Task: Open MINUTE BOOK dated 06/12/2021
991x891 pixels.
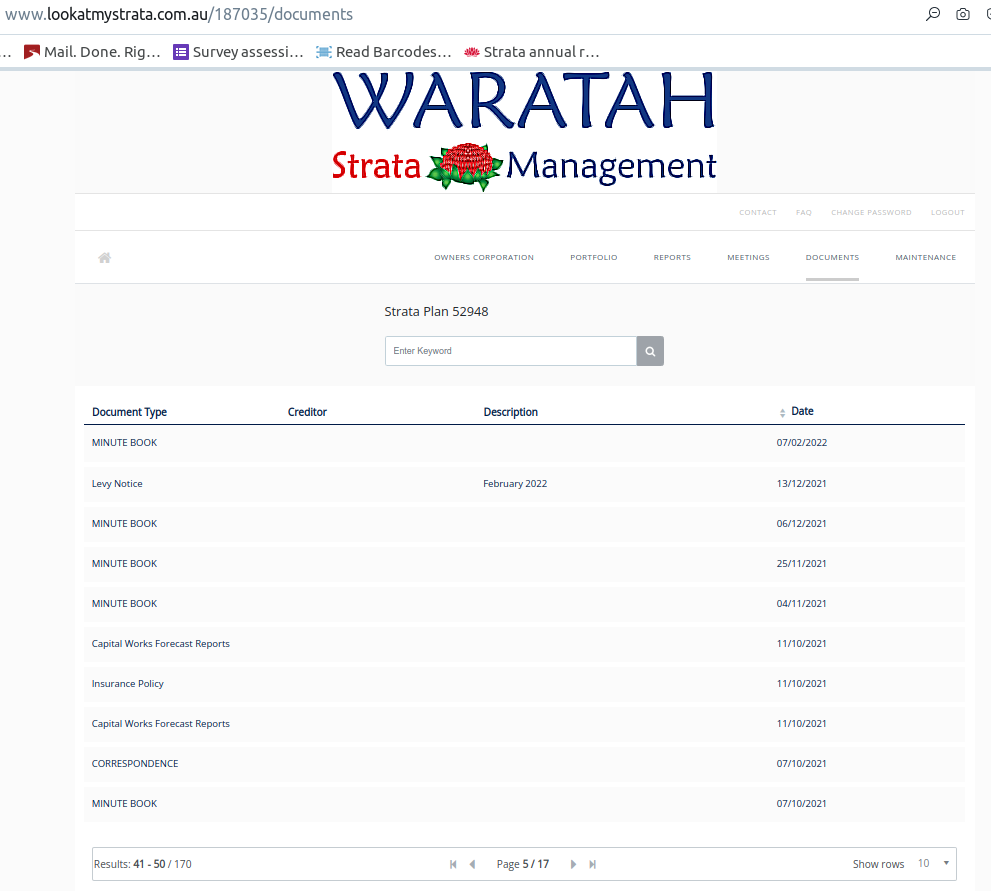Action: click(x=524, y=523)
